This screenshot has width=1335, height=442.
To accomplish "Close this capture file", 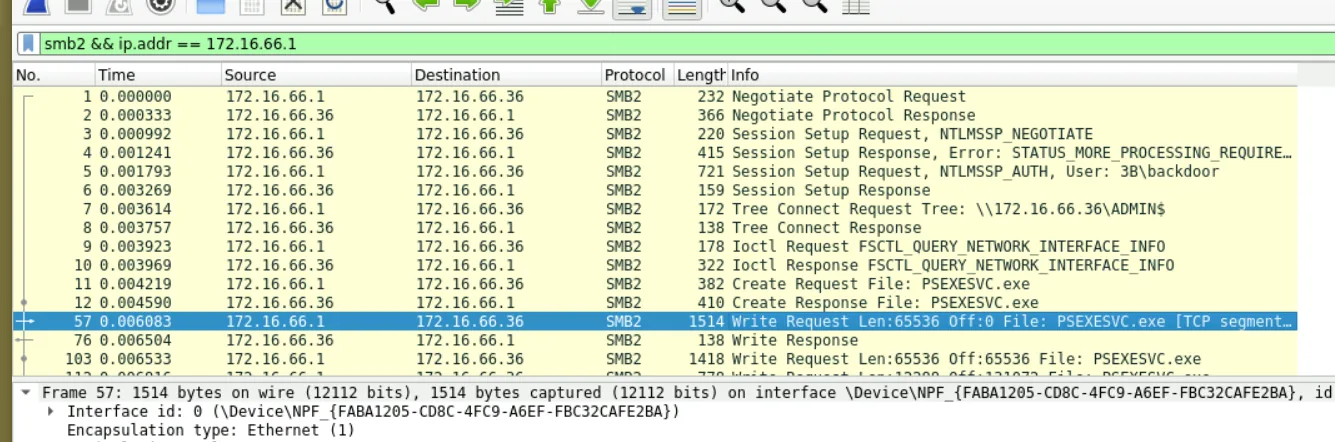I will coord(293,5).
